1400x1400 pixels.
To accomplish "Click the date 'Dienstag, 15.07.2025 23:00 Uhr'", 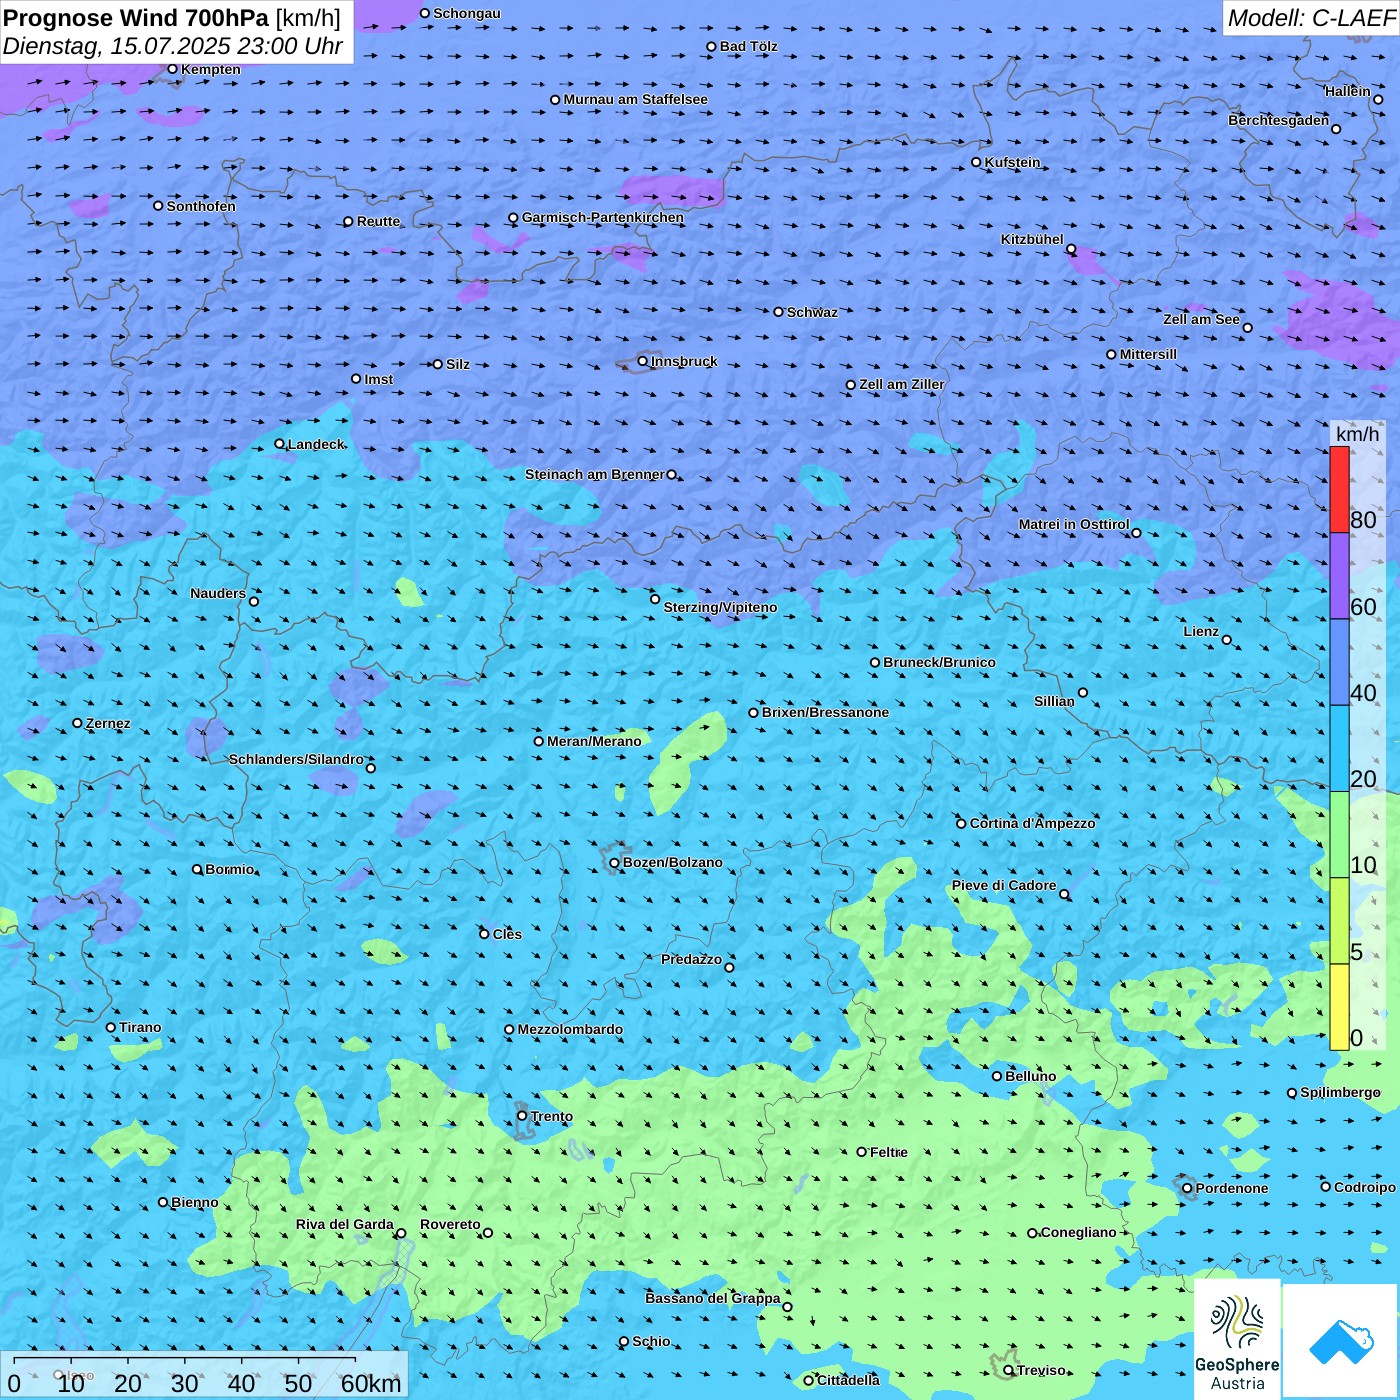I will pos(173,46).
